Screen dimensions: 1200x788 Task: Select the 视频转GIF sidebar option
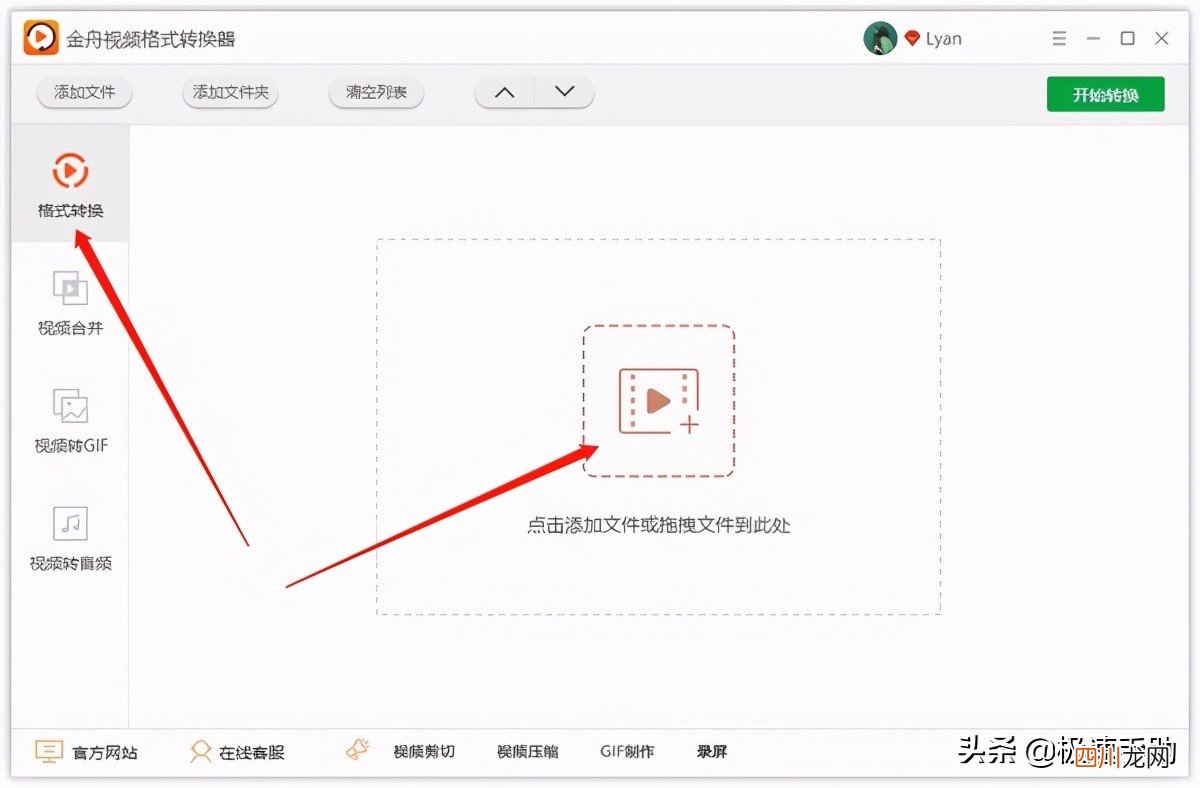[70, 420]
